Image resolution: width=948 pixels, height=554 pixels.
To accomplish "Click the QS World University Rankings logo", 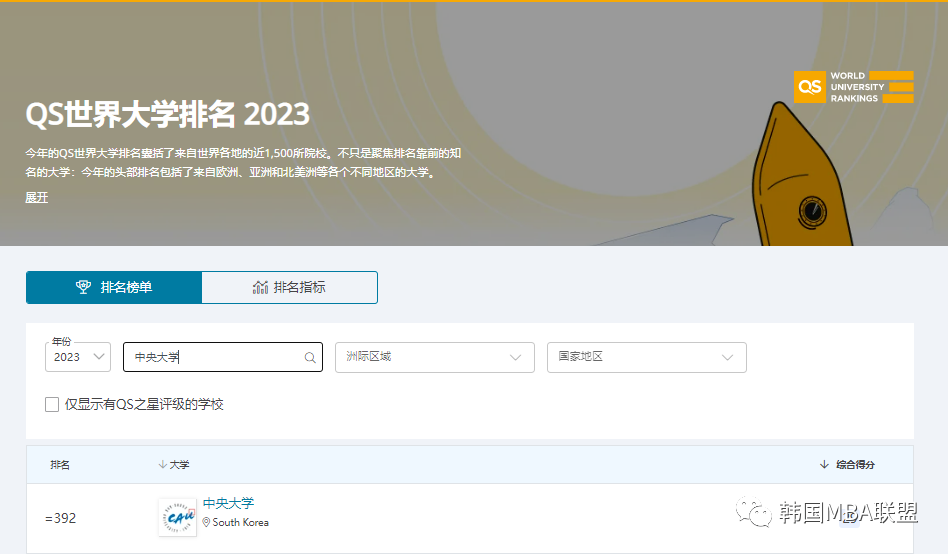I will coord(853,87).
